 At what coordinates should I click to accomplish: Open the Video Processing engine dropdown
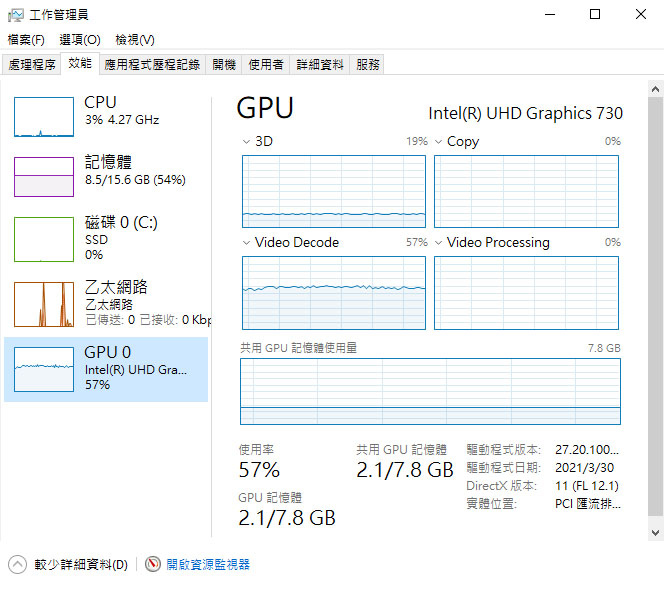pos(438,243)
